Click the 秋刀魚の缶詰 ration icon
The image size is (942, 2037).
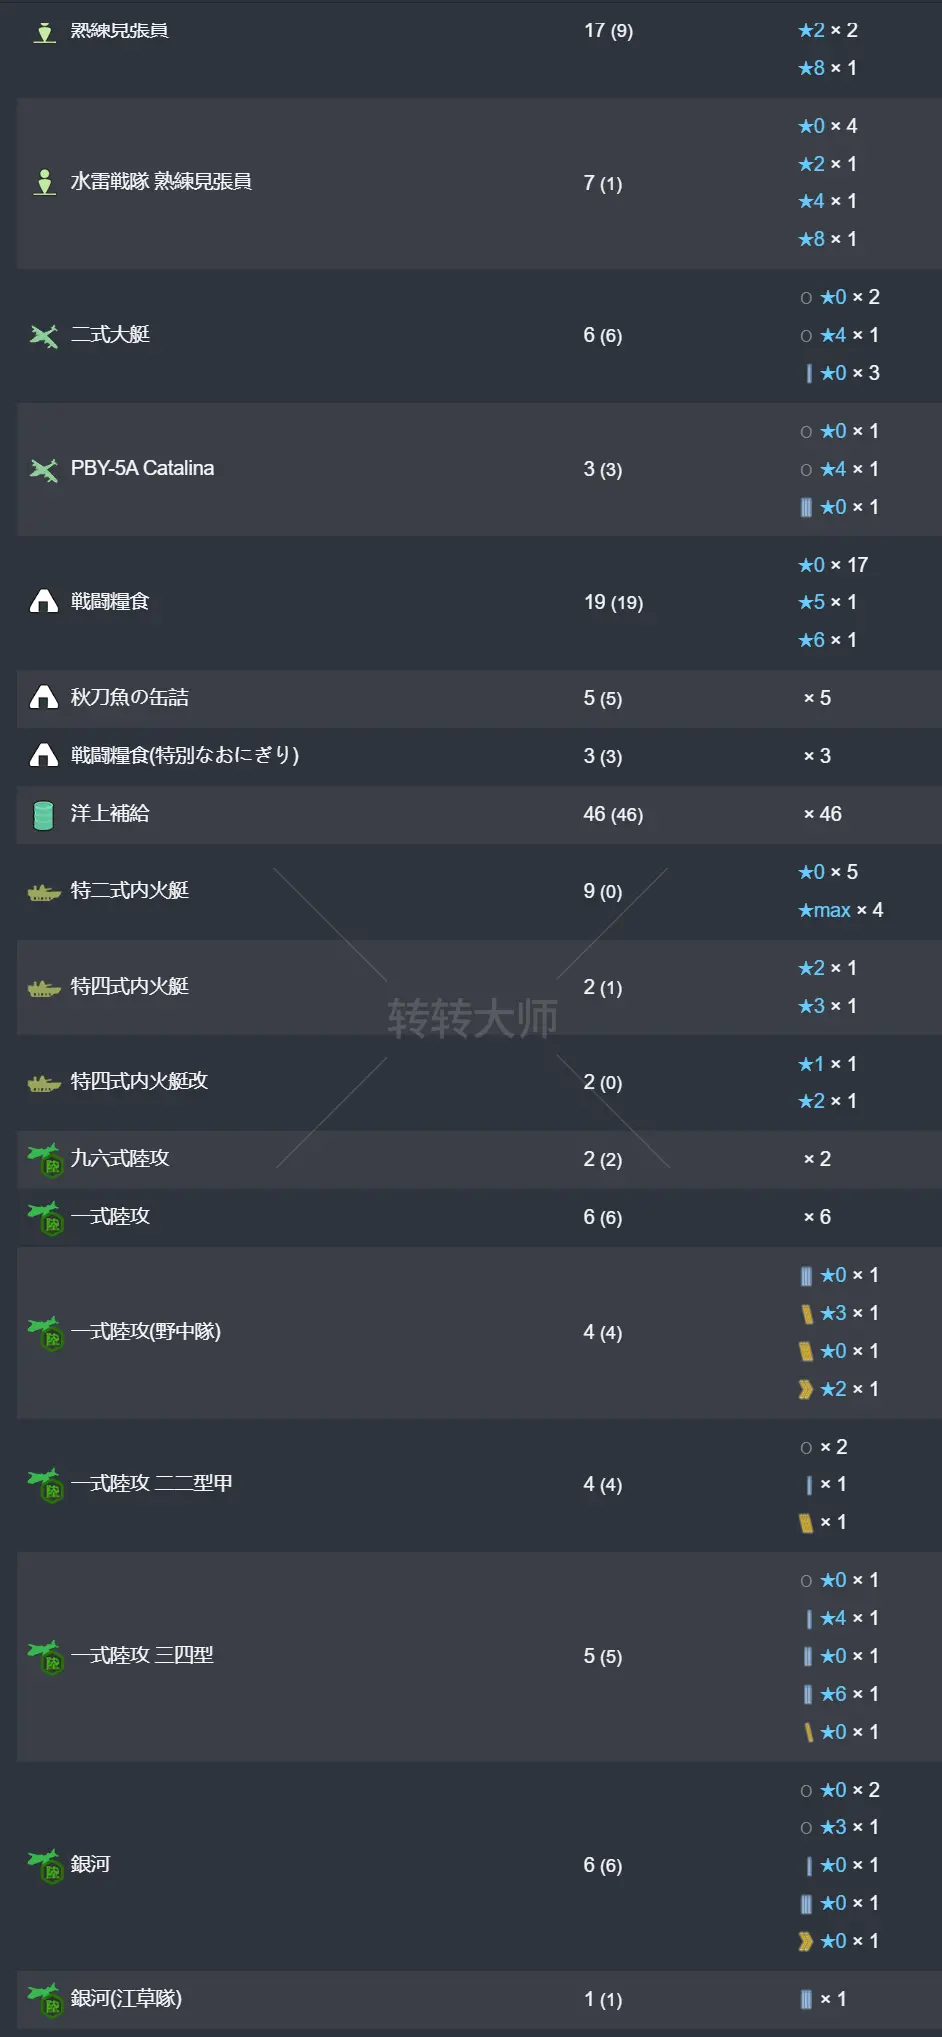pyautogui.click(x=44, y=697)
